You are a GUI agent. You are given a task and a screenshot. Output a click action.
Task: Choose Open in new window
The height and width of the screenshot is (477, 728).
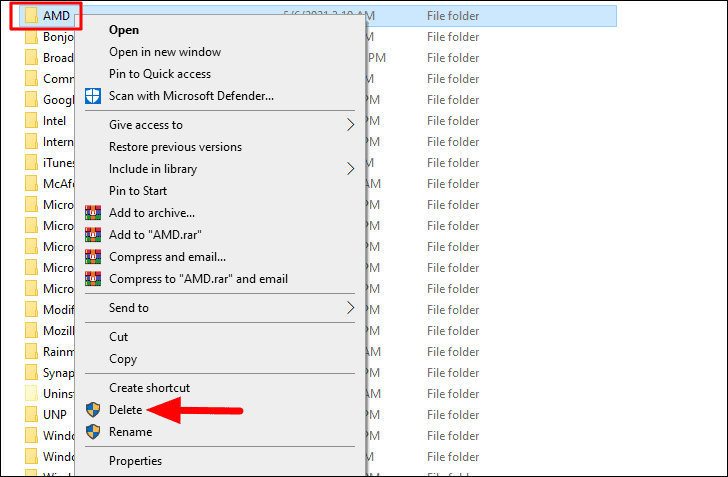coord(165,52)
